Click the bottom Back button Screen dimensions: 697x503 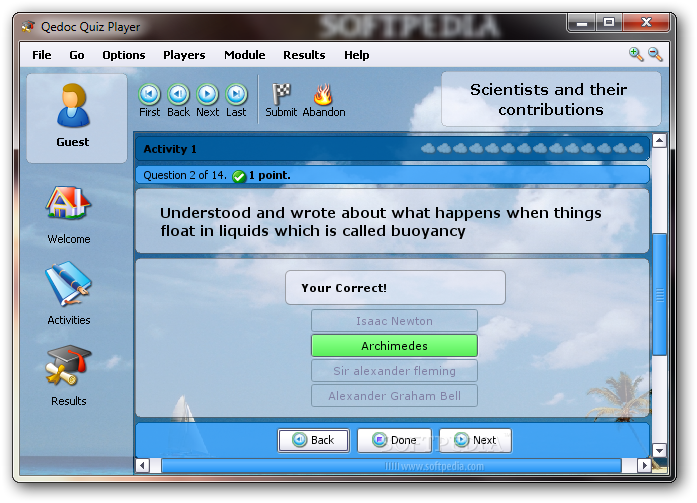313,440
